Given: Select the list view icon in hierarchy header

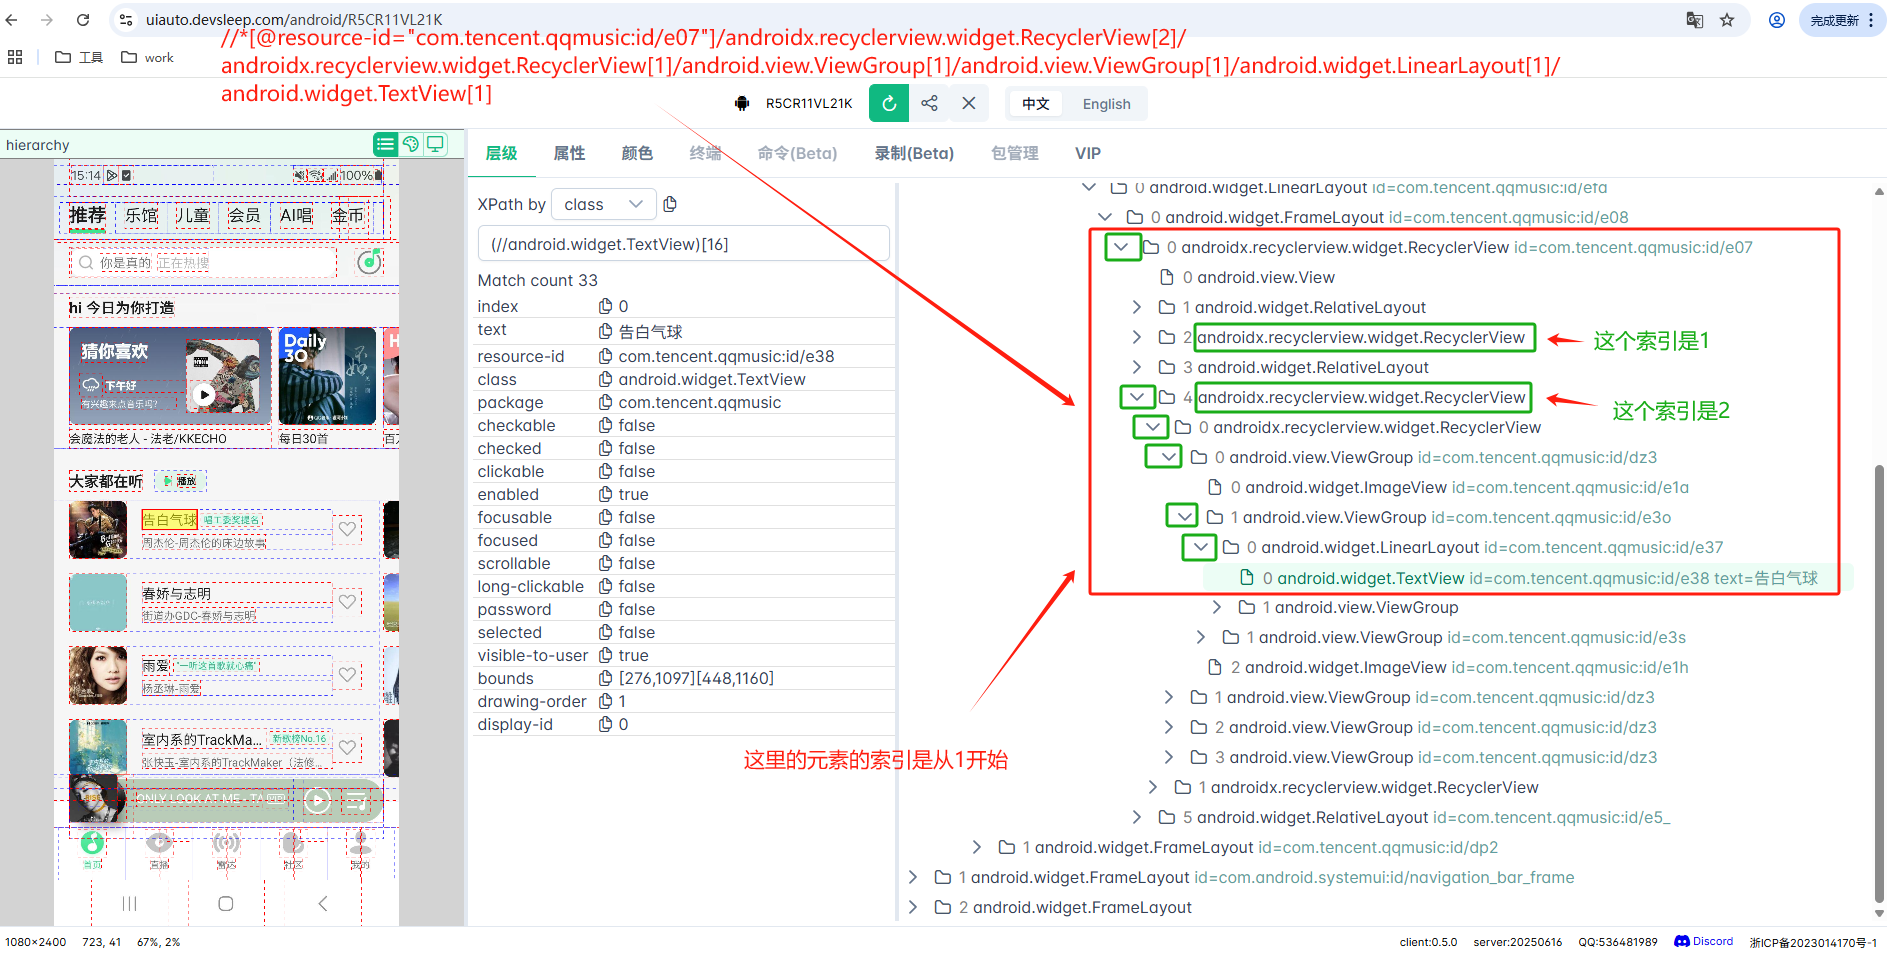Looking at the screenshot, I should (x=385, y=144).
